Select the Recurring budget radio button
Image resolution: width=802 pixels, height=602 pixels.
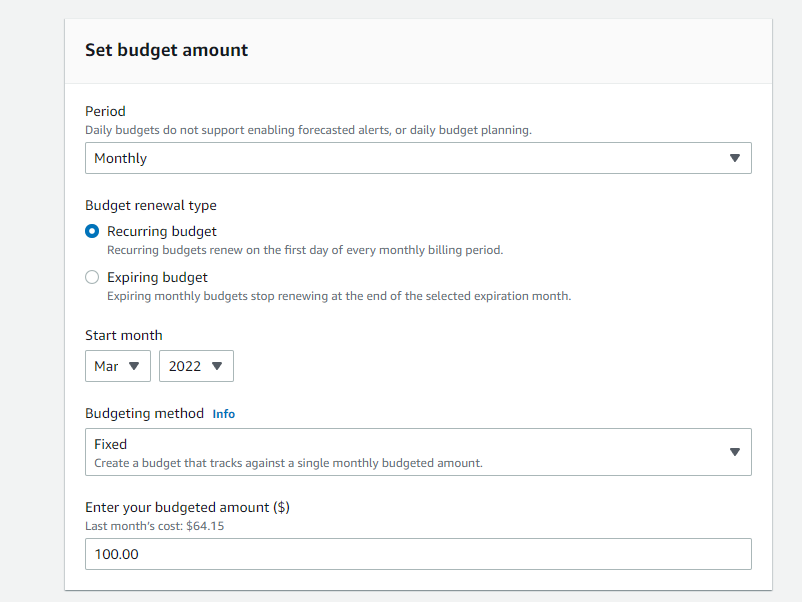92,231
